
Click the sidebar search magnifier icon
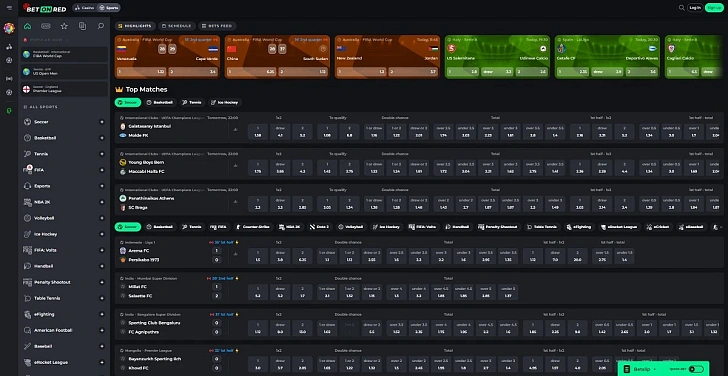tap(100, 26)
